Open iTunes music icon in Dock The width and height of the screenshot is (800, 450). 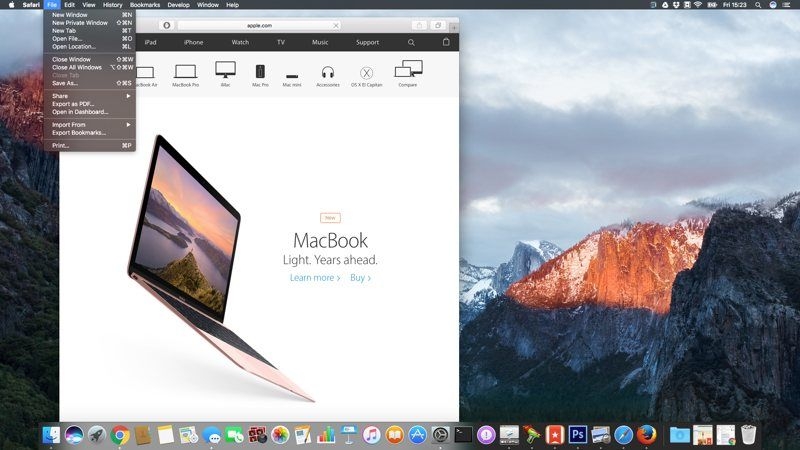click(372, 435)
